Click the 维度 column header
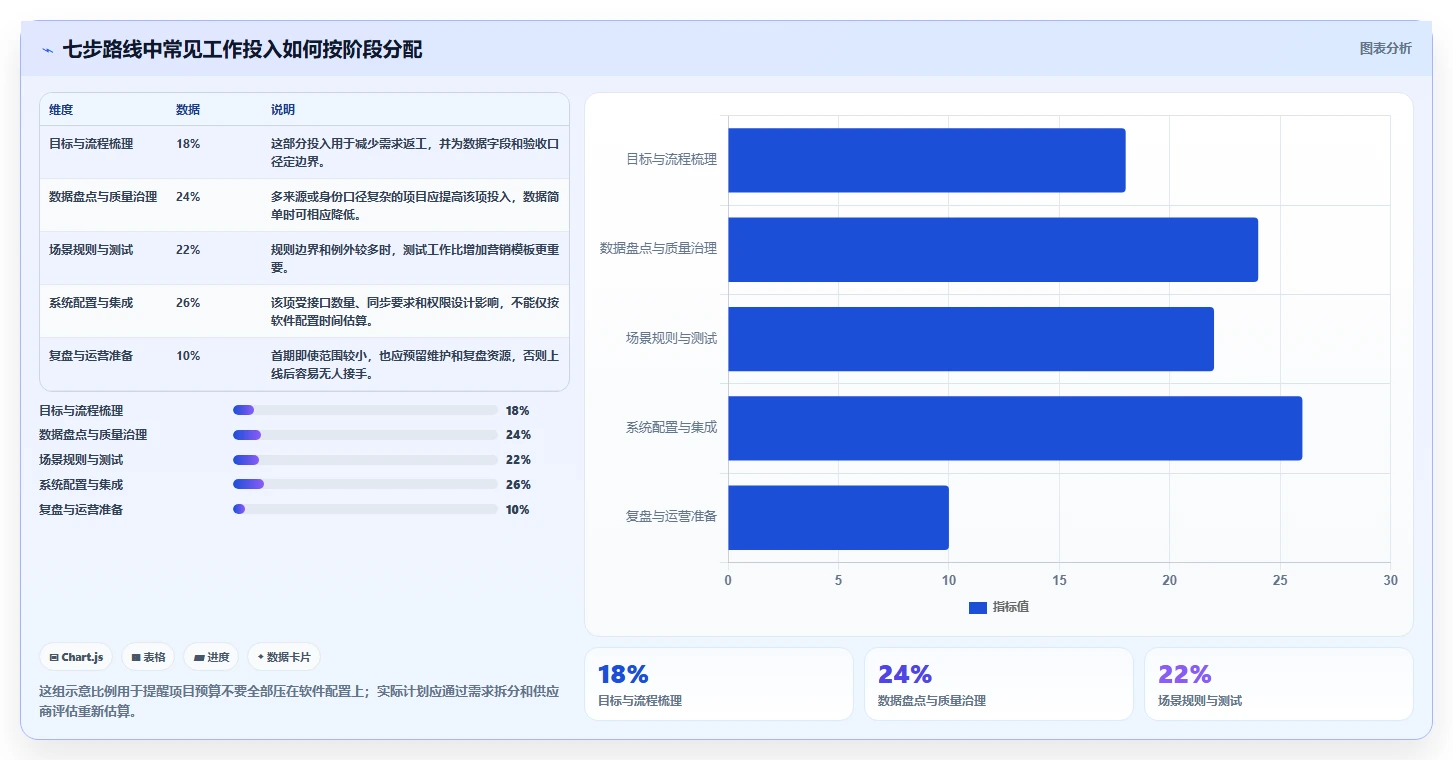The width and height of the screenshot is (1453, 760). [61, 110]
